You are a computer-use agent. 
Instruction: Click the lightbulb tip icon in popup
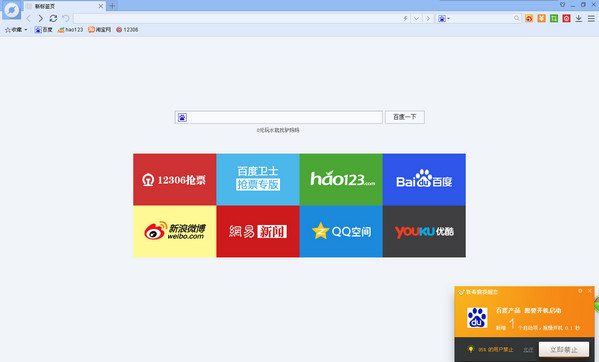click(471, 349)
